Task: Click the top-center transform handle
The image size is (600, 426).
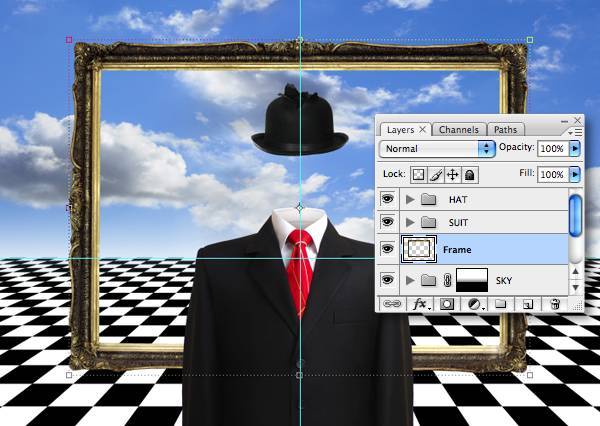Action: click(x=300, y=40)
